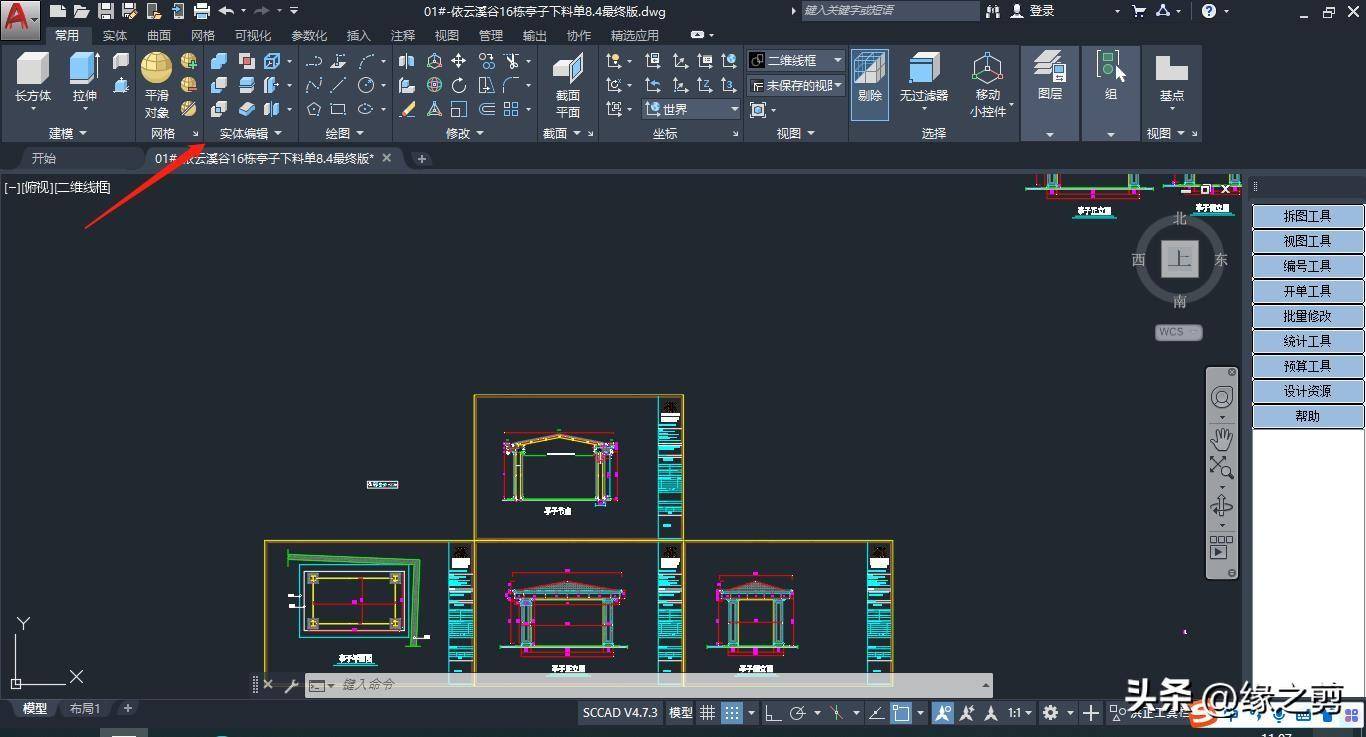
Task: Activate the Move tool in Modify panel
Action: [458, 61]
